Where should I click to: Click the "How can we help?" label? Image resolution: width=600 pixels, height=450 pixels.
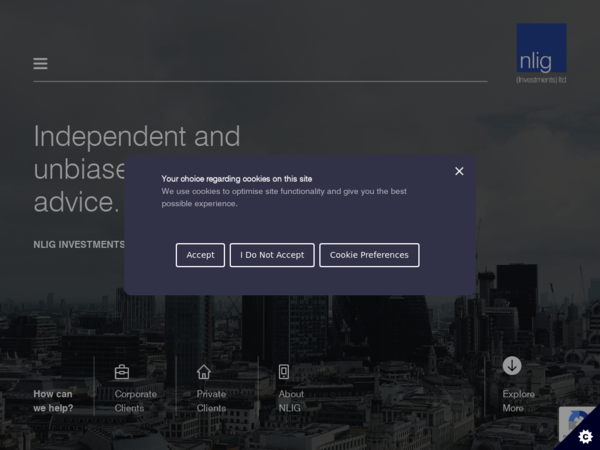tap(53, 401)
